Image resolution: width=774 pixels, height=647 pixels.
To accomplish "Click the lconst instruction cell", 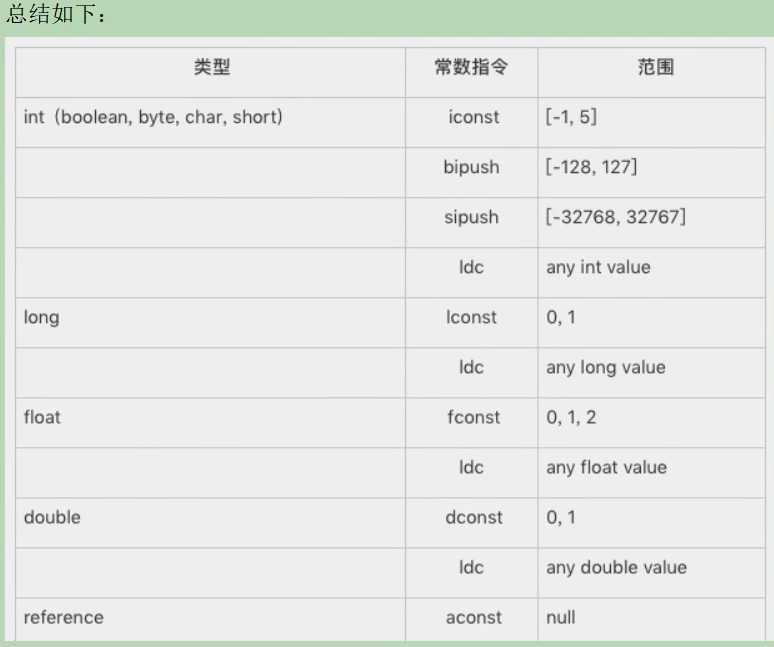I will click(471, 323).
